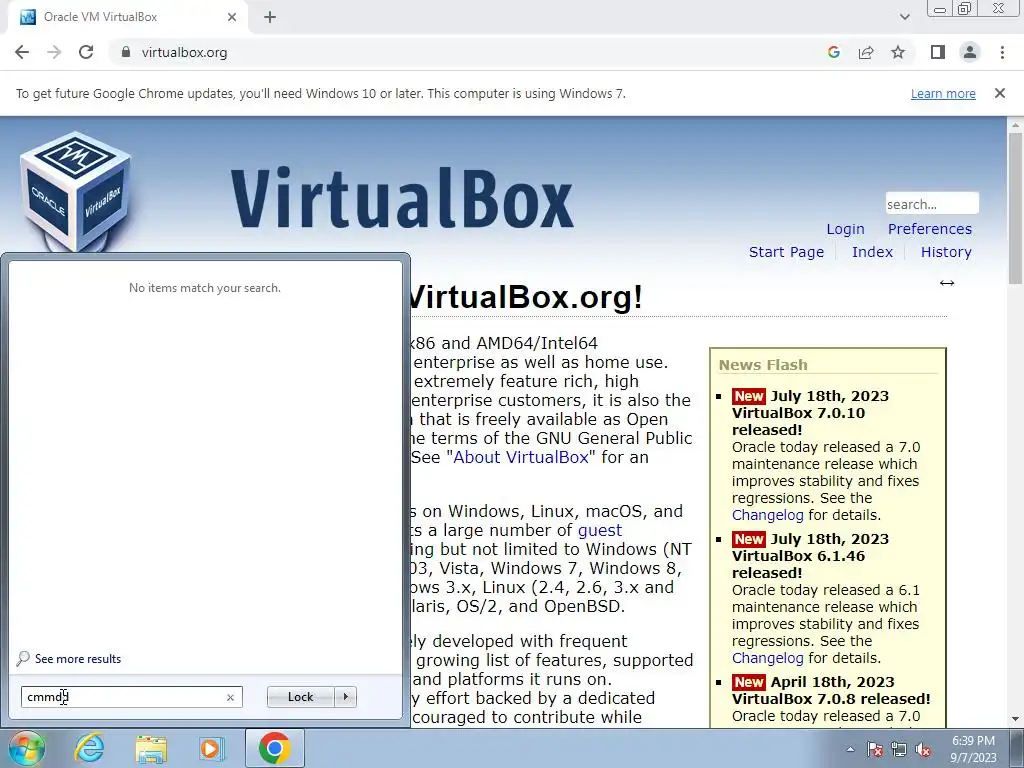Open Windows Media Player from the taskbar
This screenshot has width=1024, height=768.
click(211, 748)
